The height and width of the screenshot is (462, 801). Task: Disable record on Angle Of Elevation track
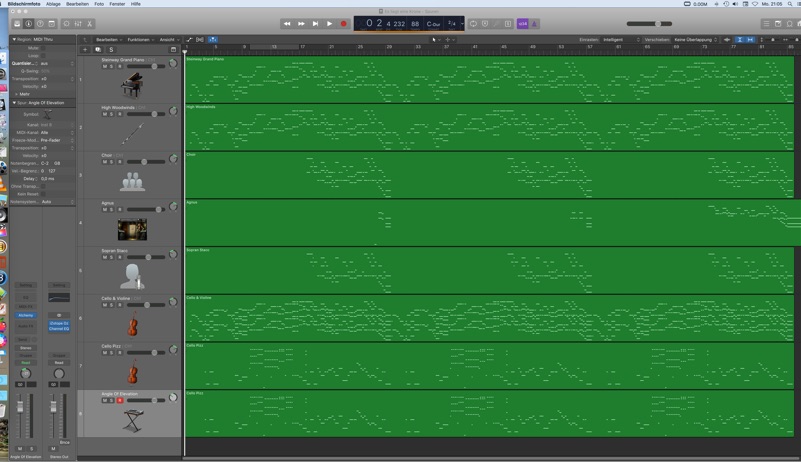120,401
